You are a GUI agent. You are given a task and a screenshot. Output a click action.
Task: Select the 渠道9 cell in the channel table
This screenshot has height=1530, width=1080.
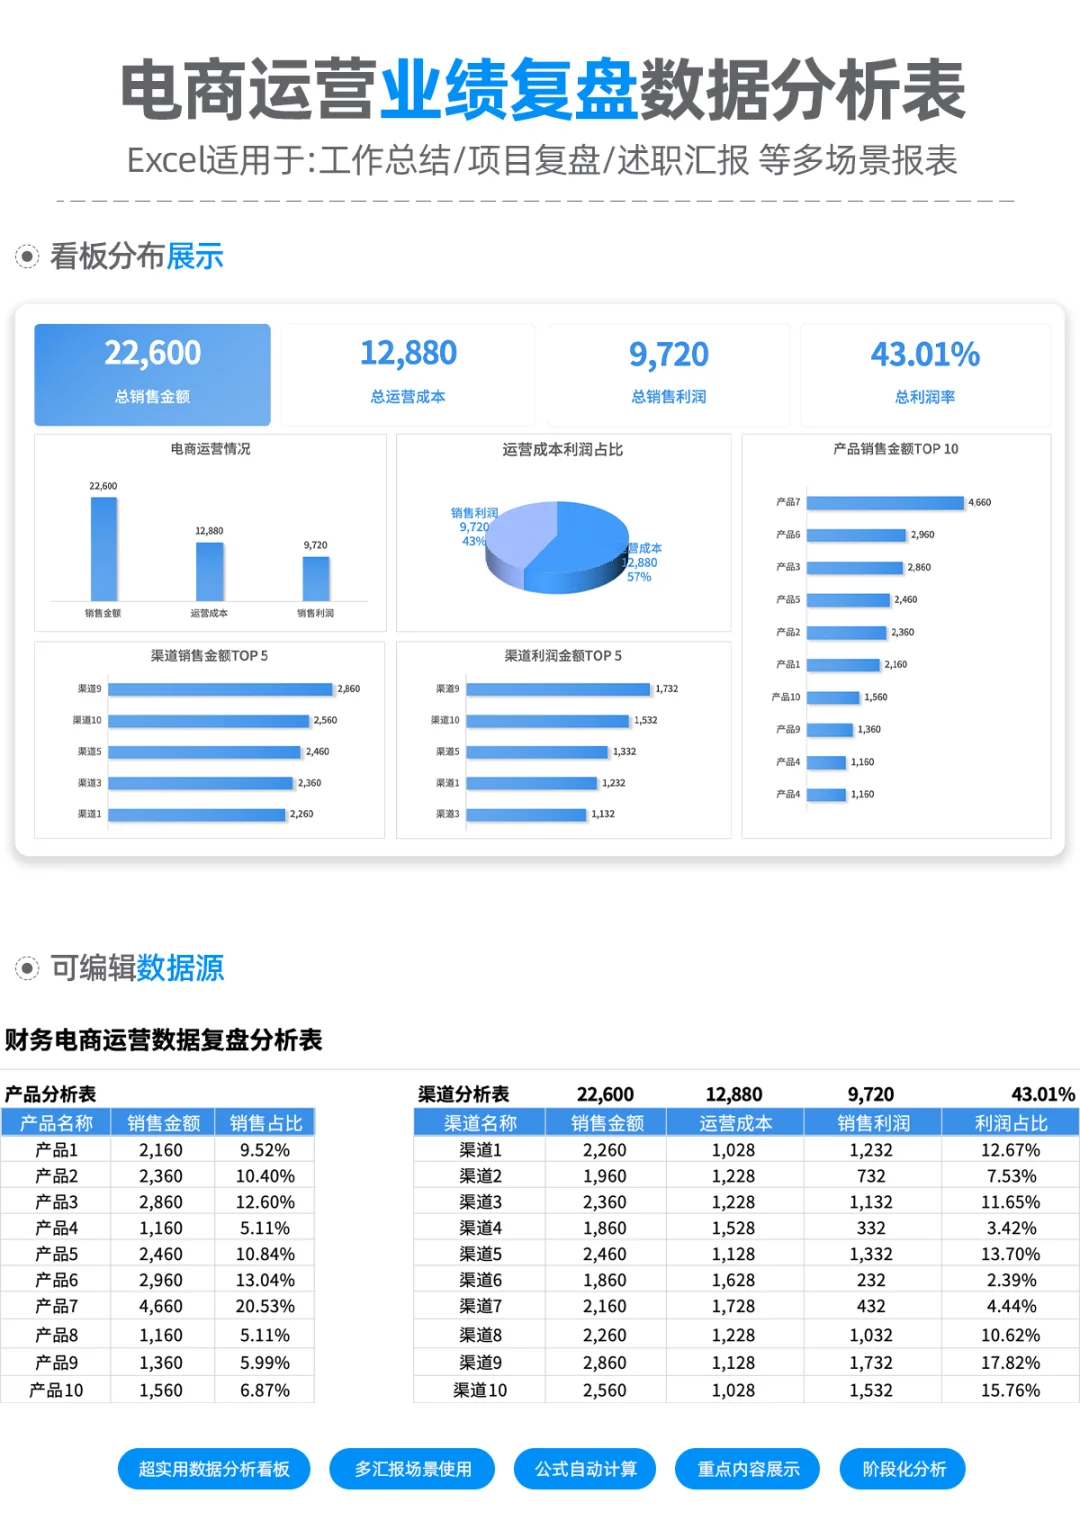(480, 1362)
